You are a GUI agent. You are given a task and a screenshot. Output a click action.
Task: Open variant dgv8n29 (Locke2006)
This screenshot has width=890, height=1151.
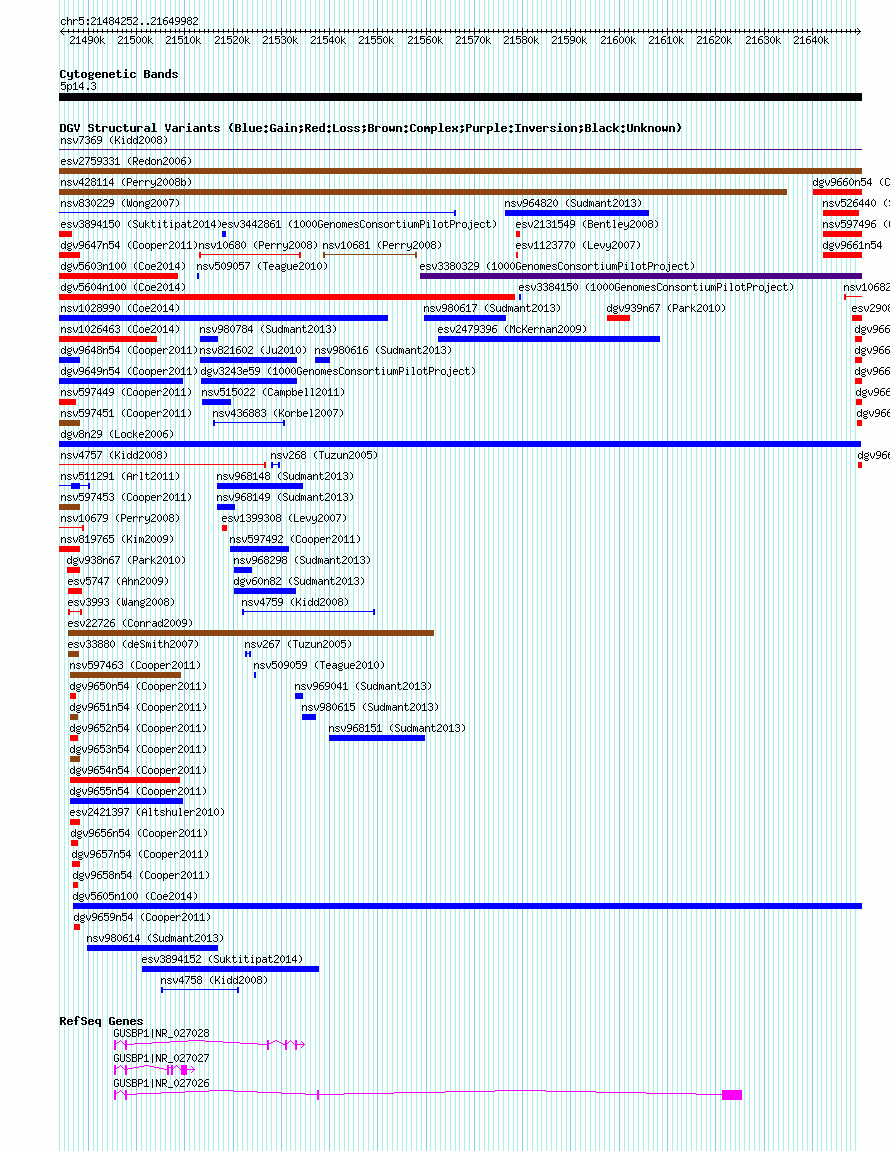pyautogui.click(x=117, y=435)
